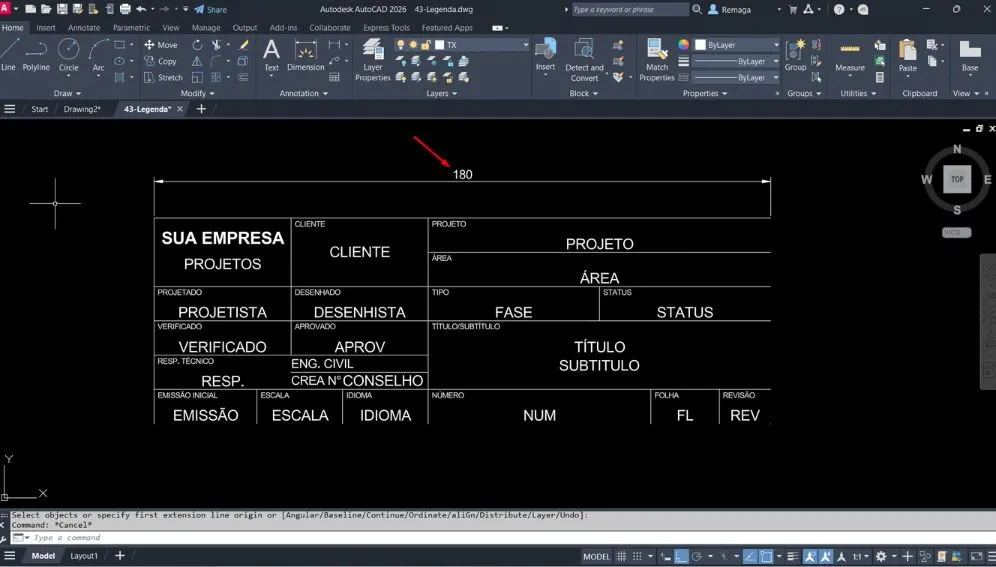Switch to the Express Tools tab

(386, 28)
